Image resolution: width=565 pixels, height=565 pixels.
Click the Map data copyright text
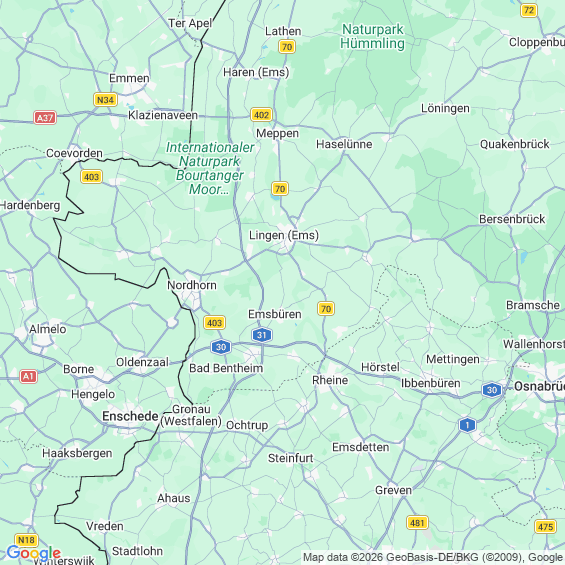pyautogui.click(x=433, y=557)
